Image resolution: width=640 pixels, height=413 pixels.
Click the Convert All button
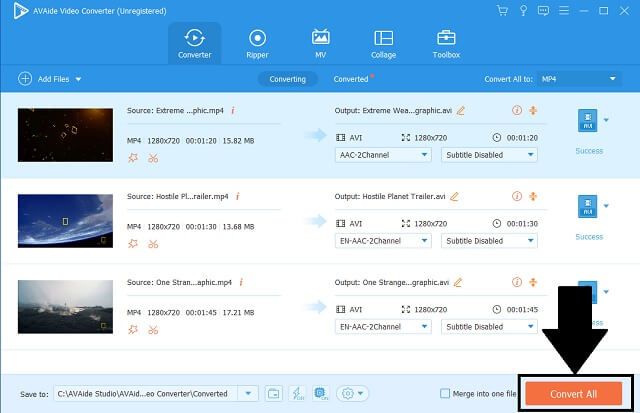[573, 394]
